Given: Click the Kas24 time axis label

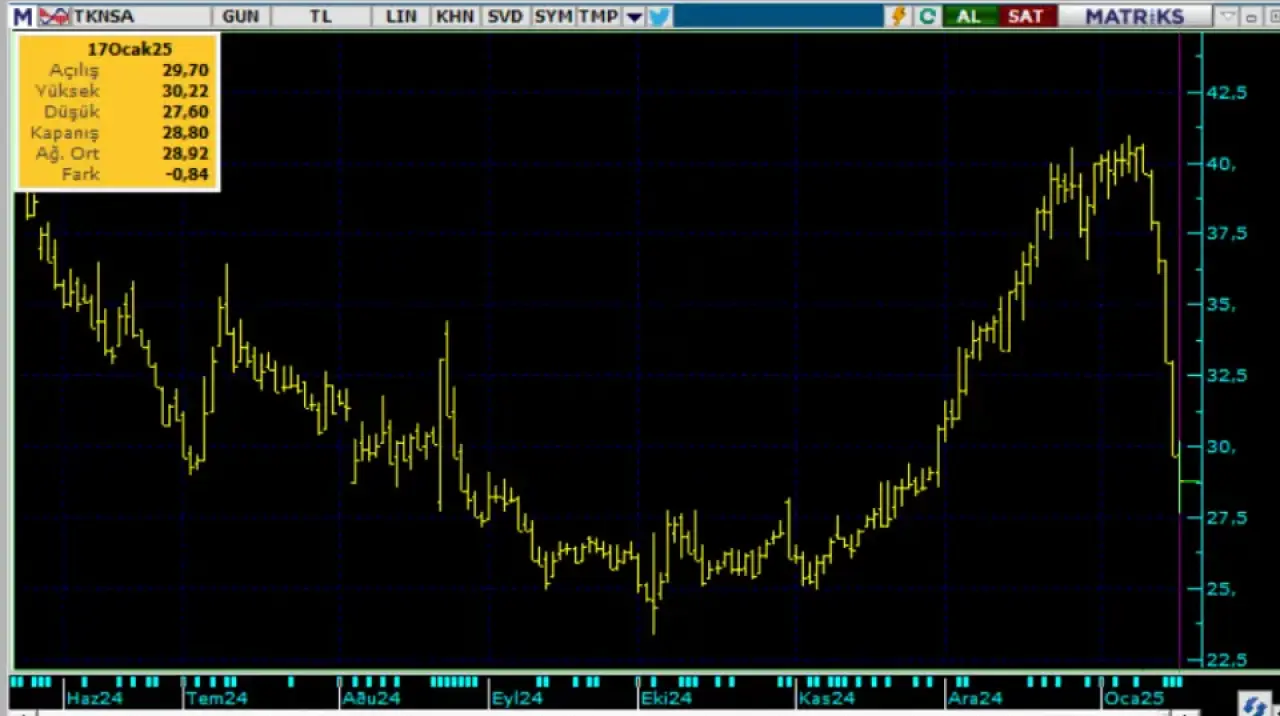Looking at the screenshot, I should 826,698.
